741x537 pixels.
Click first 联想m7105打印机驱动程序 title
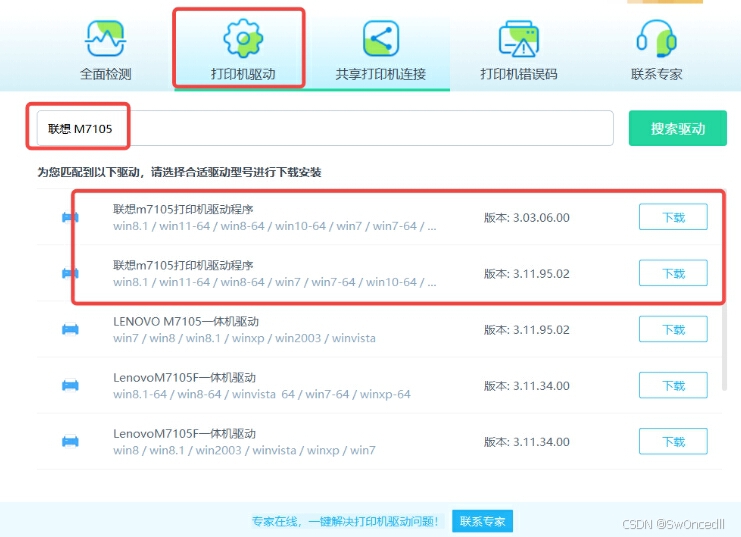[x=183, y=209]
